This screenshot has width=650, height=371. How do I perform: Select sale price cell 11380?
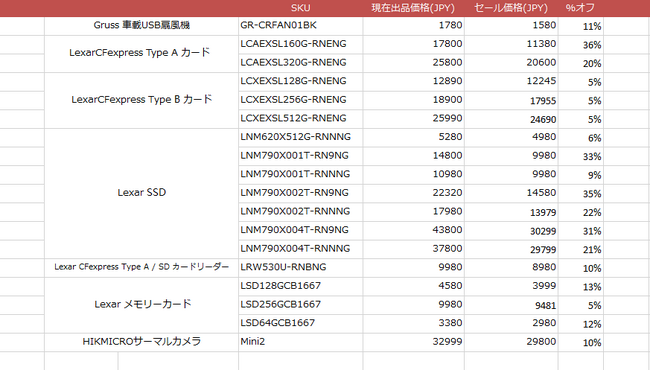pos(511,44)
